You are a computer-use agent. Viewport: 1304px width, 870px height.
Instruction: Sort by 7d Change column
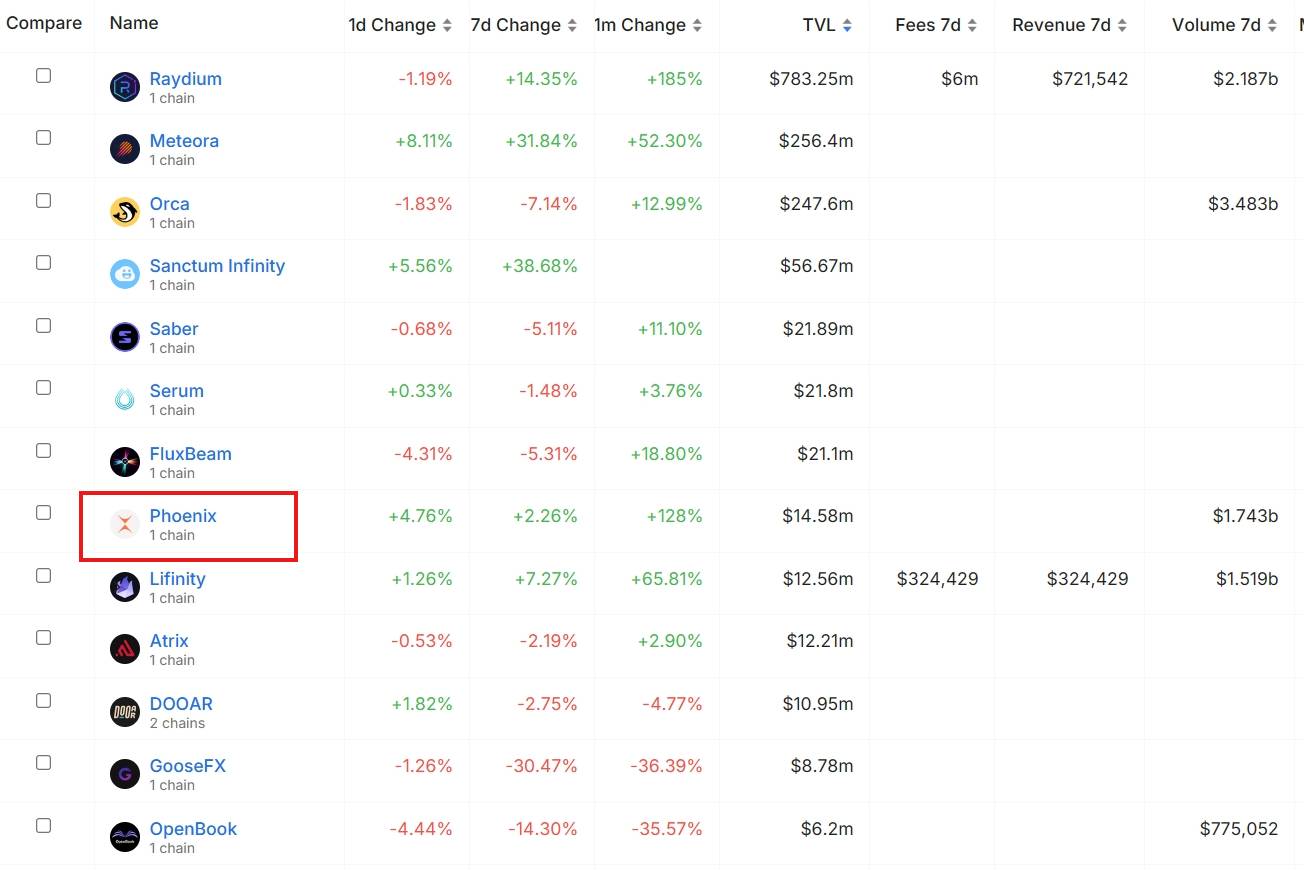point(524,25)
